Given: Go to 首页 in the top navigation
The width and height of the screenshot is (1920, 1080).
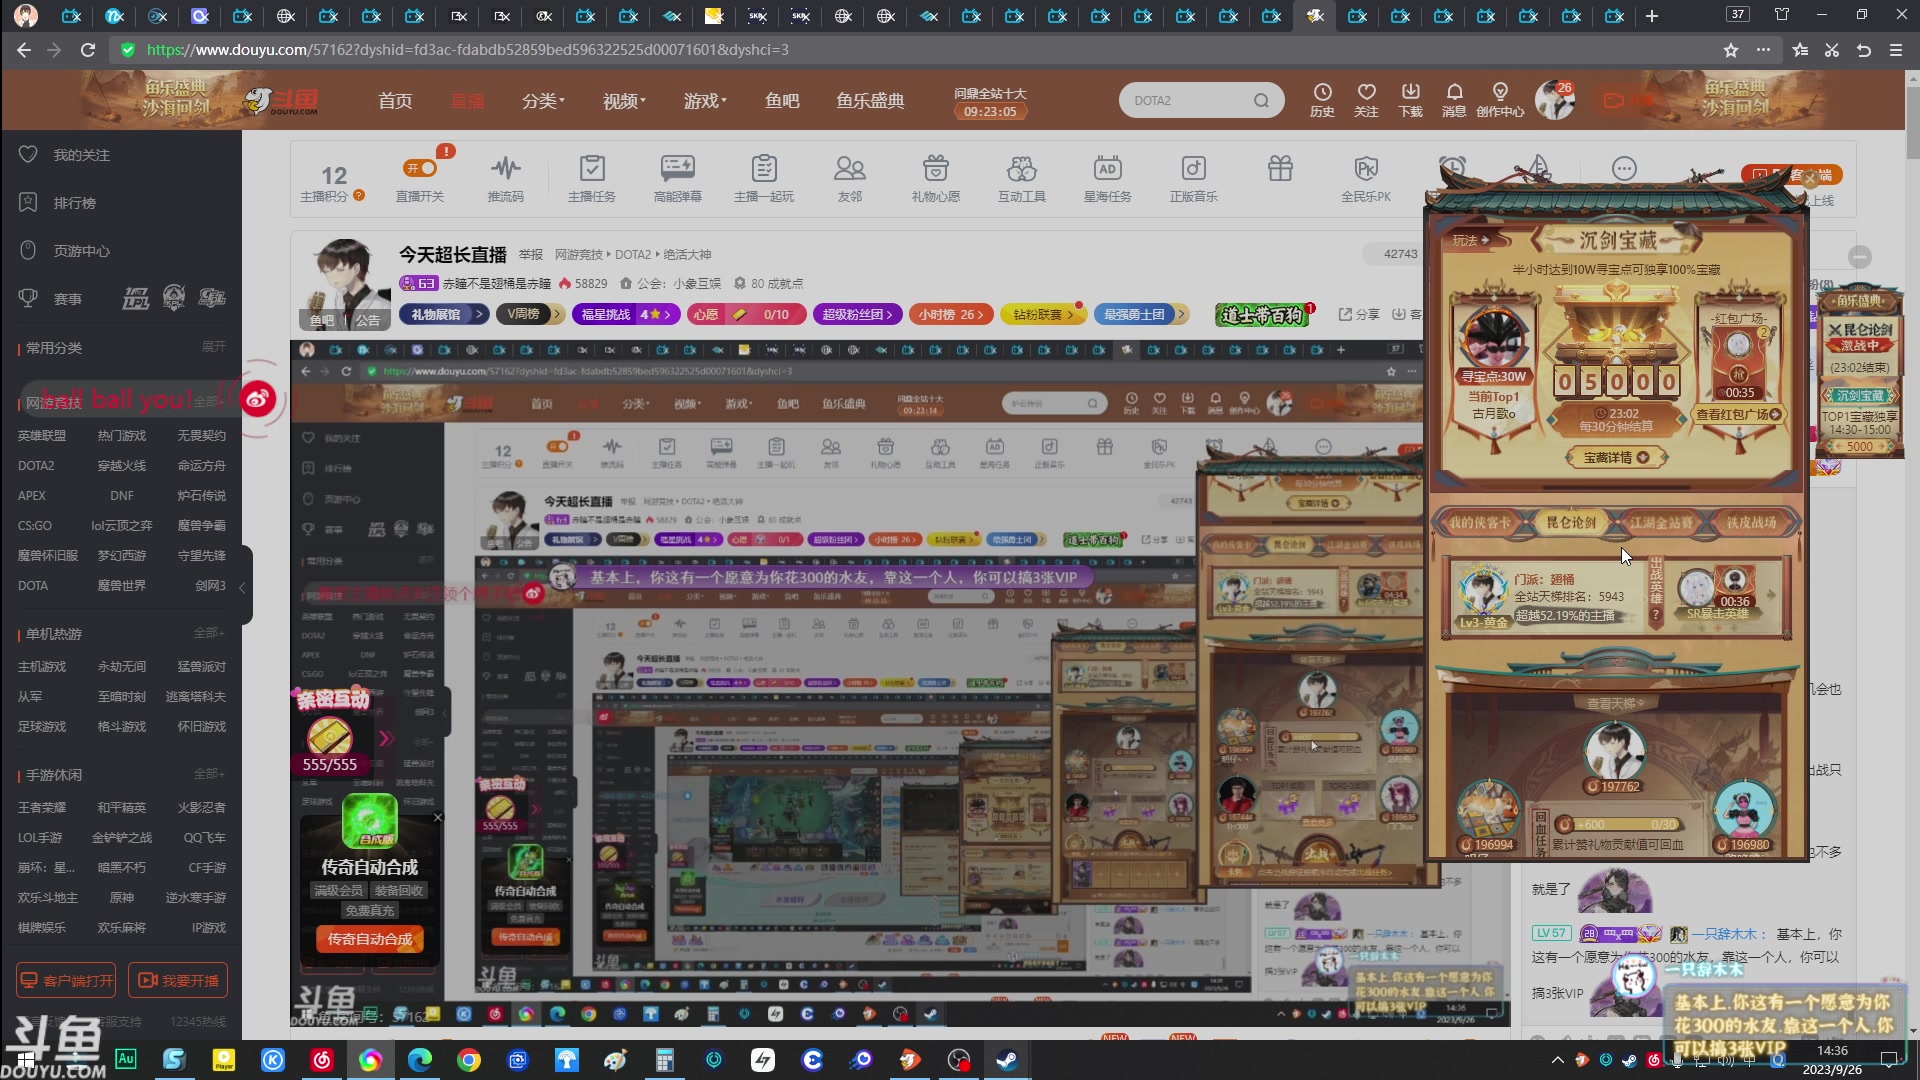Looking at the screenshot, I should 395,101.
